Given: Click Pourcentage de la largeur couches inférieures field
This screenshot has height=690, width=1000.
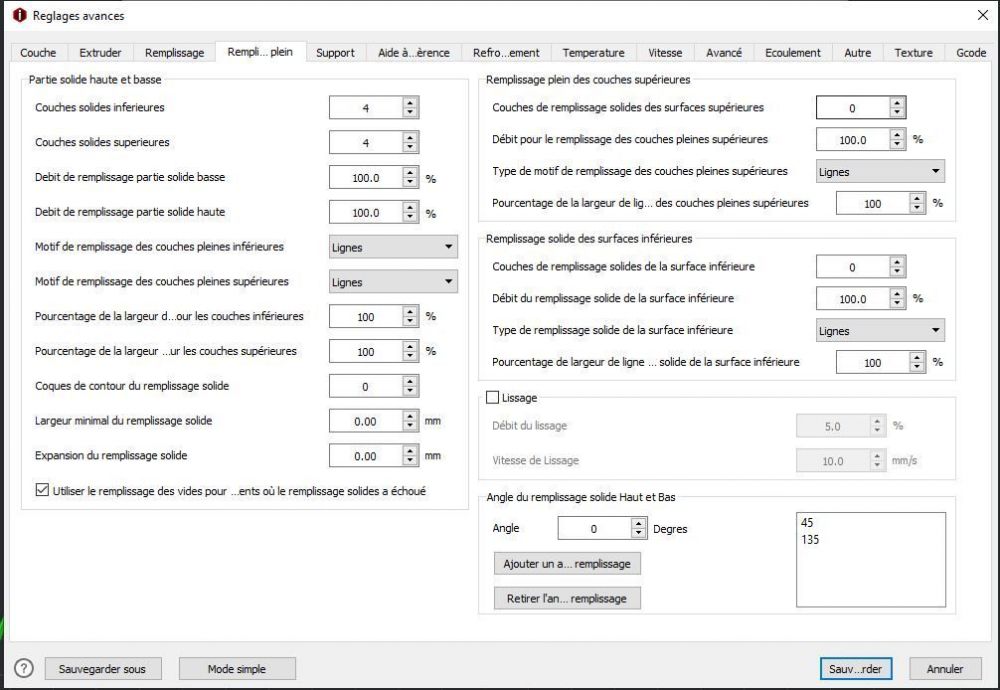Looking at the screenshot, I should (x=366, y=316).
